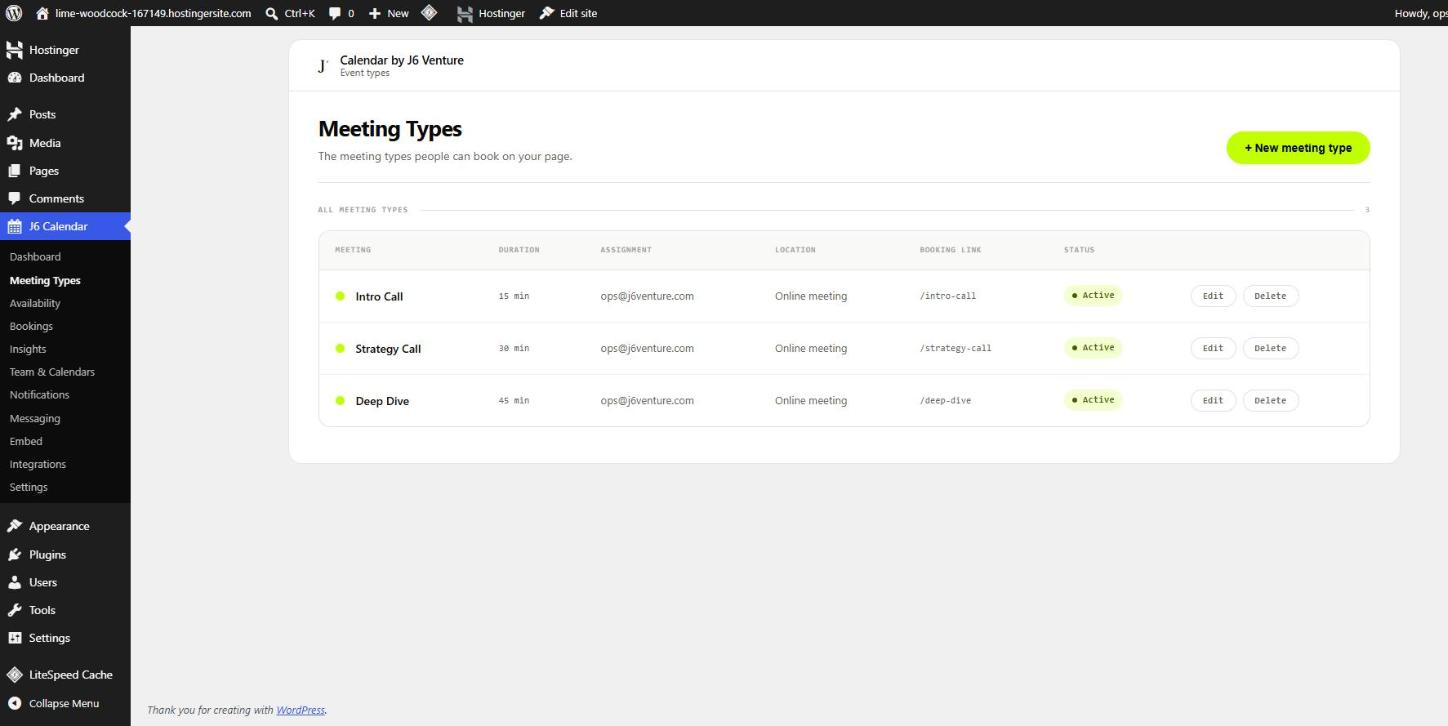This screenshot has height=726, width=1448.
Task: Open Team & Calendars submenu item
Action: (x=52, y=372)
